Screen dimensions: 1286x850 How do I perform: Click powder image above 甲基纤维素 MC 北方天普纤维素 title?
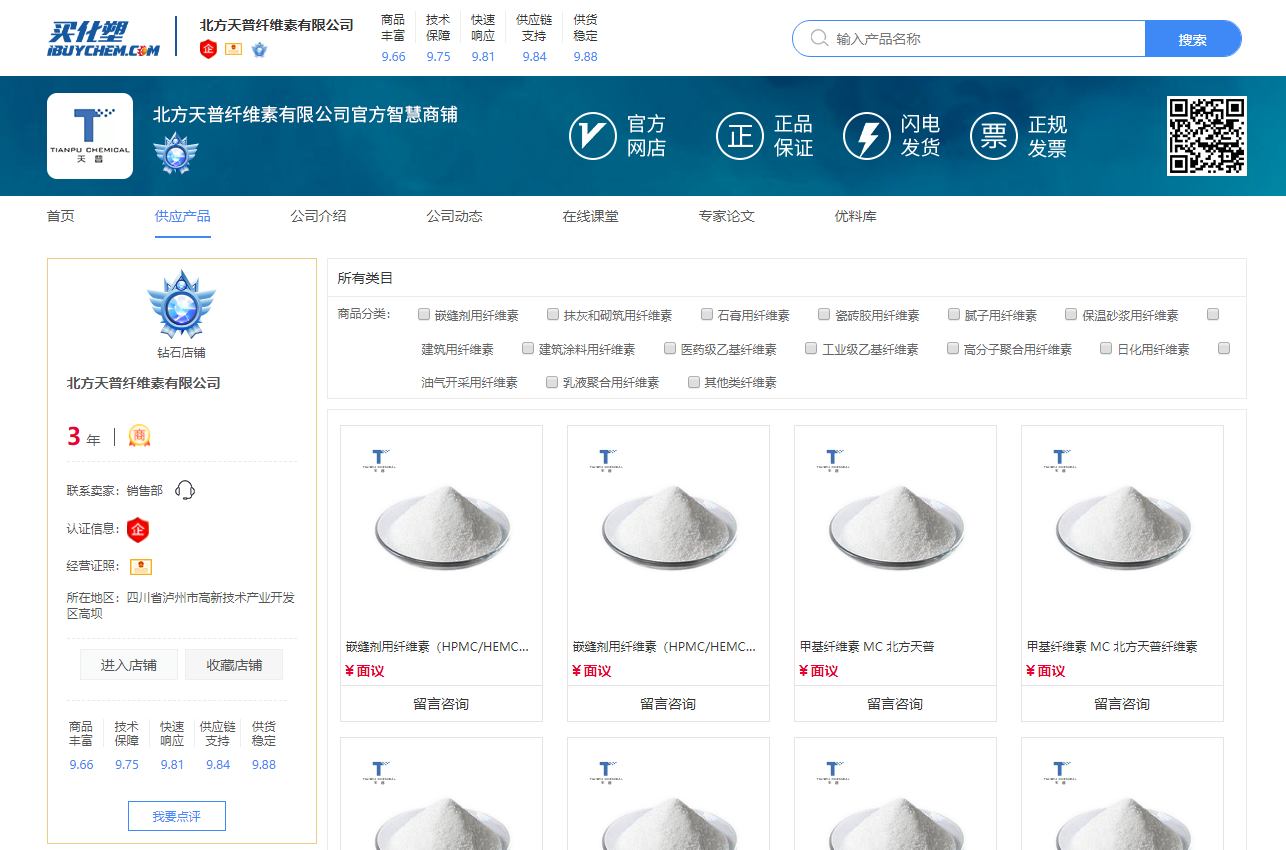(1122, 528)
